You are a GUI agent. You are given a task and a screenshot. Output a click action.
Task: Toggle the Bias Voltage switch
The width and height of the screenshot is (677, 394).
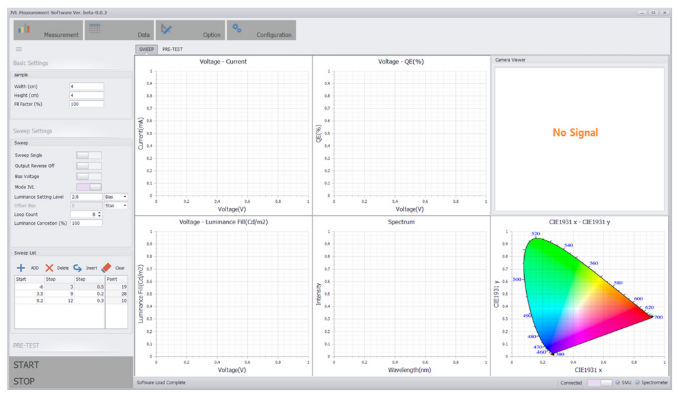pos(89,176)
